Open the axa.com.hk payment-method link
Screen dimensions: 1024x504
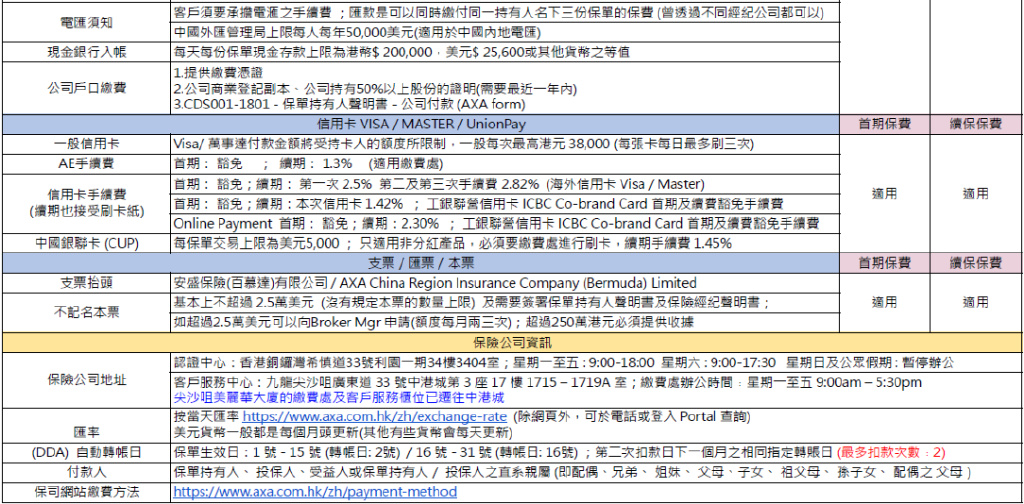click(315, 492)
